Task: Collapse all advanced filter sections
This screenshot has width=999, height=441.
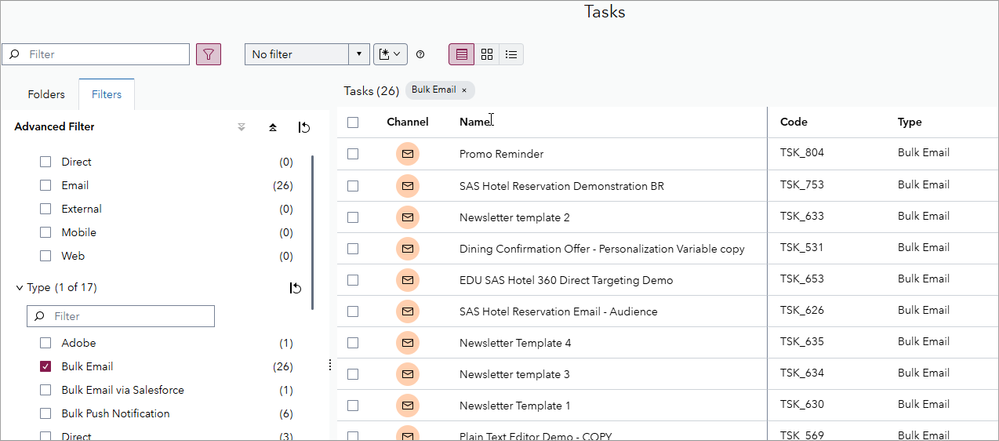Action: click(x=273, y=127)
